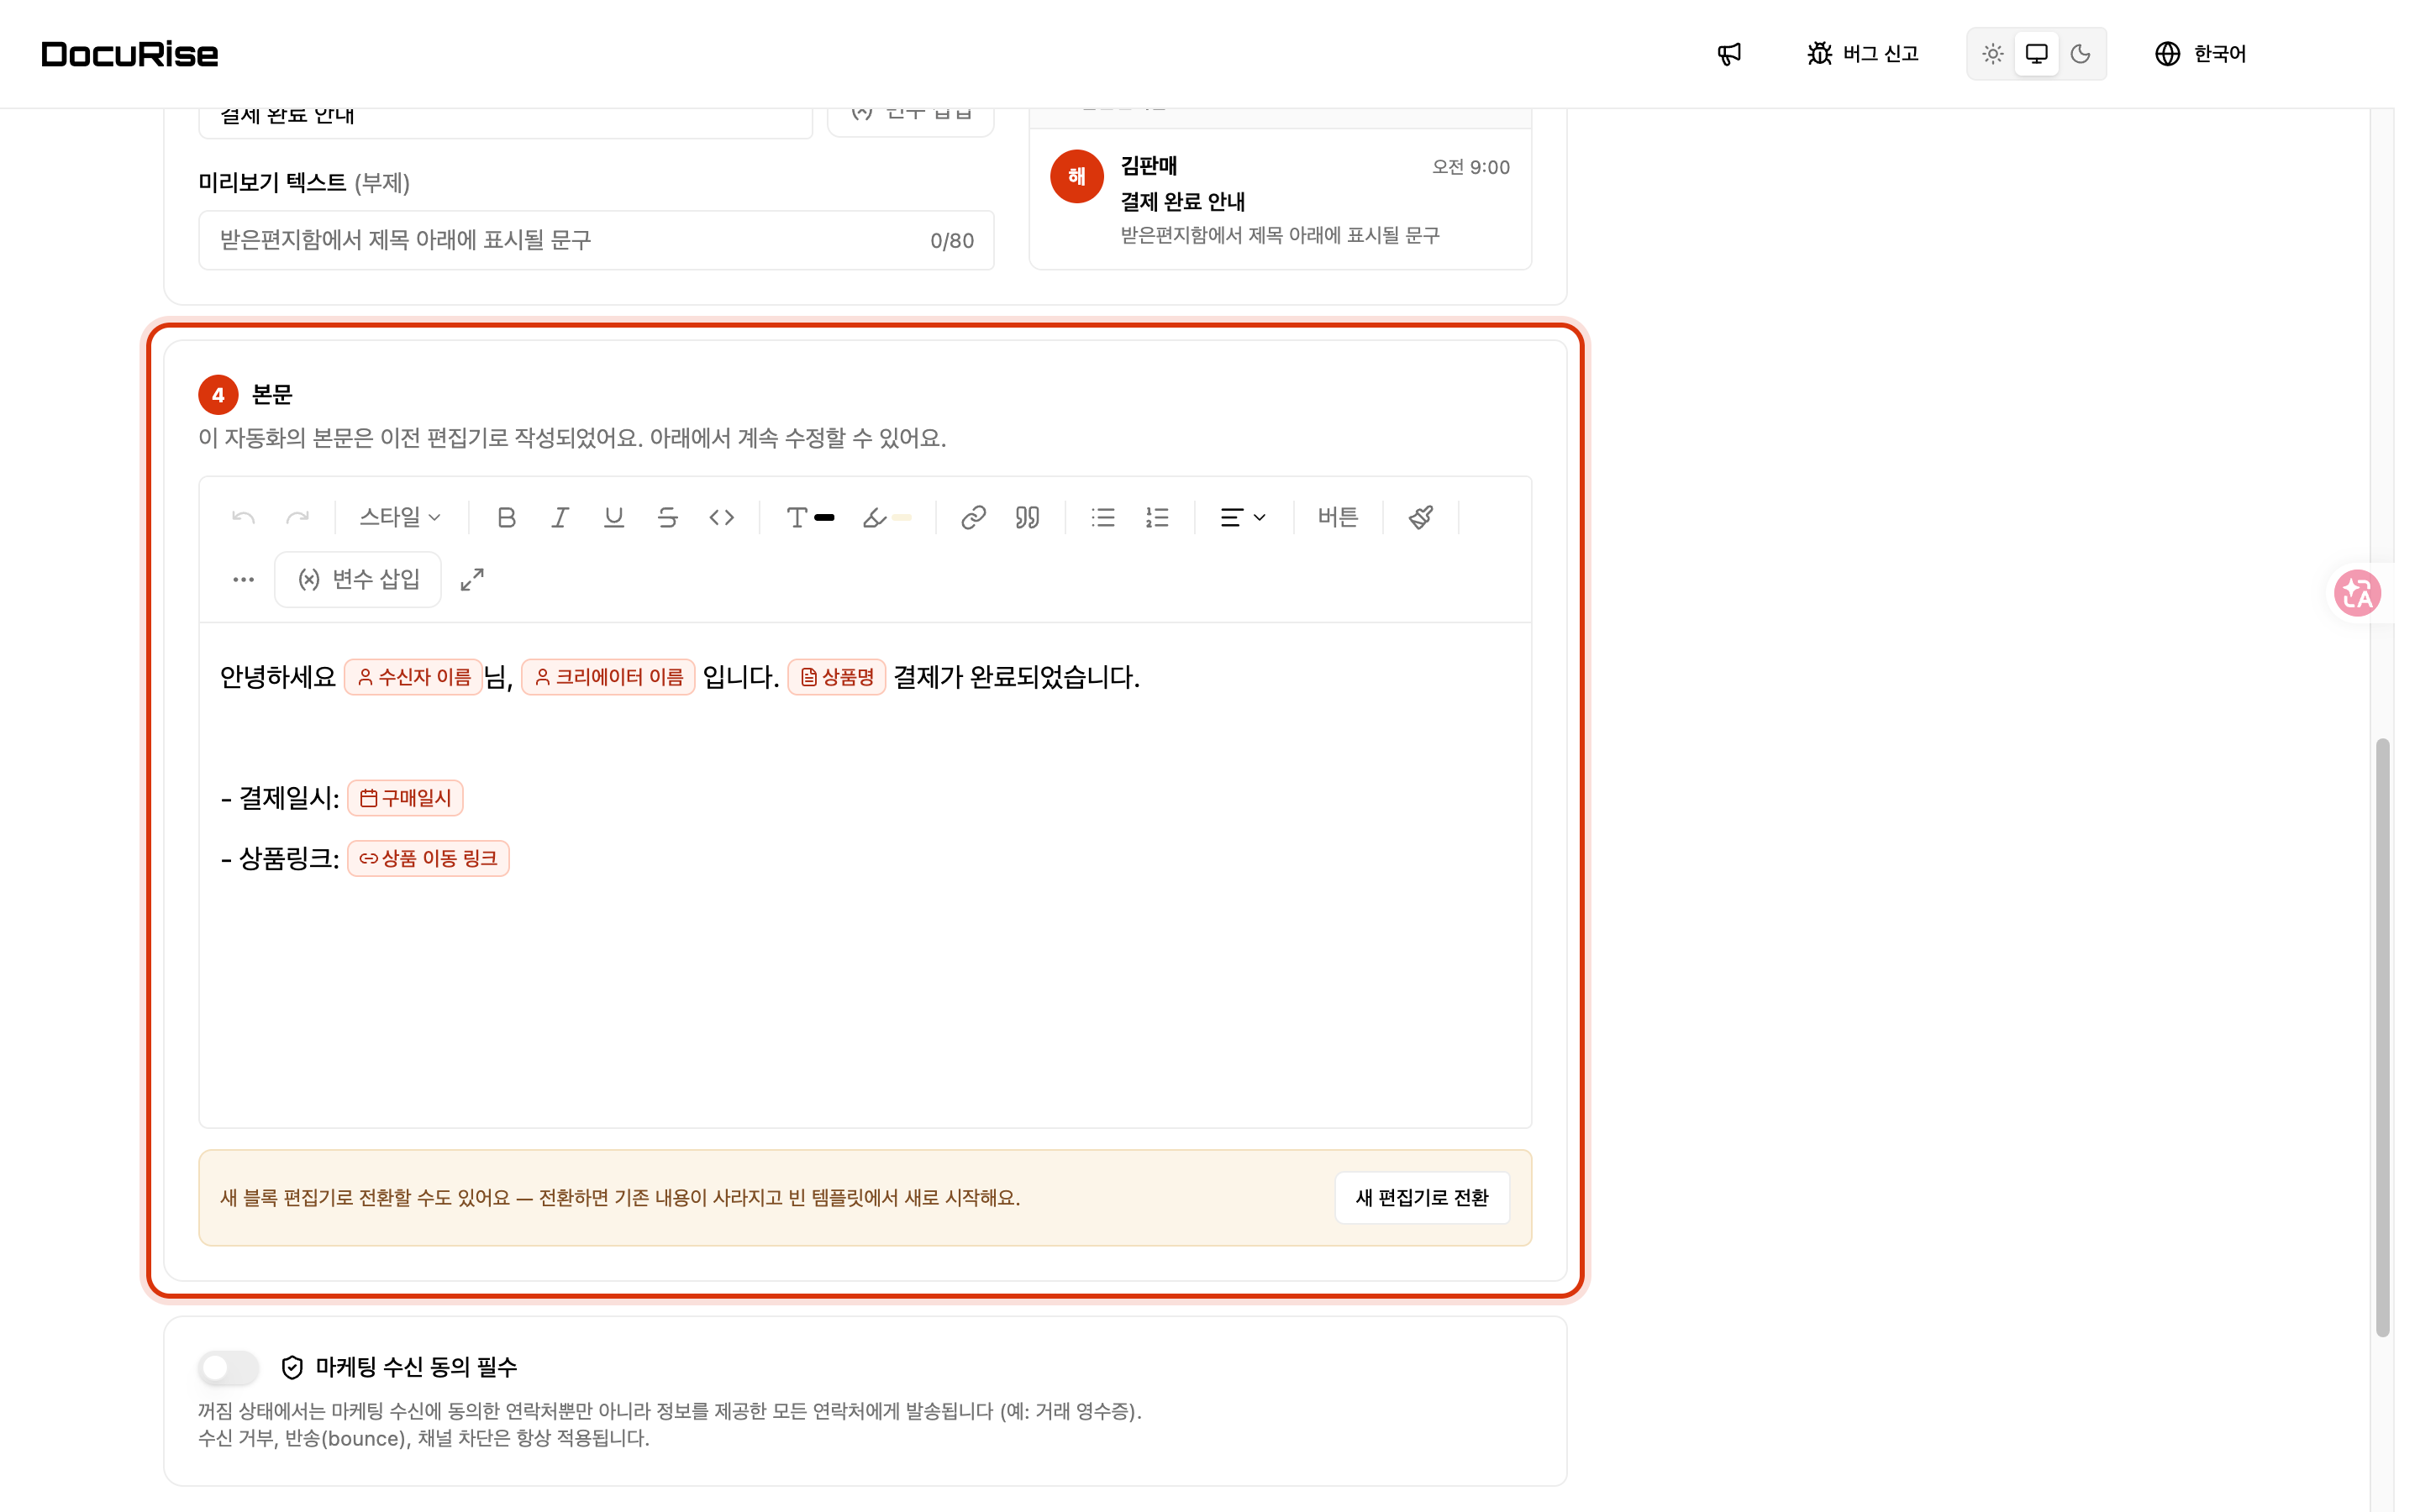Click the 버그 신고 link
The height and width of the screenshot is (1512, 2420).
tap(1863, 54)
